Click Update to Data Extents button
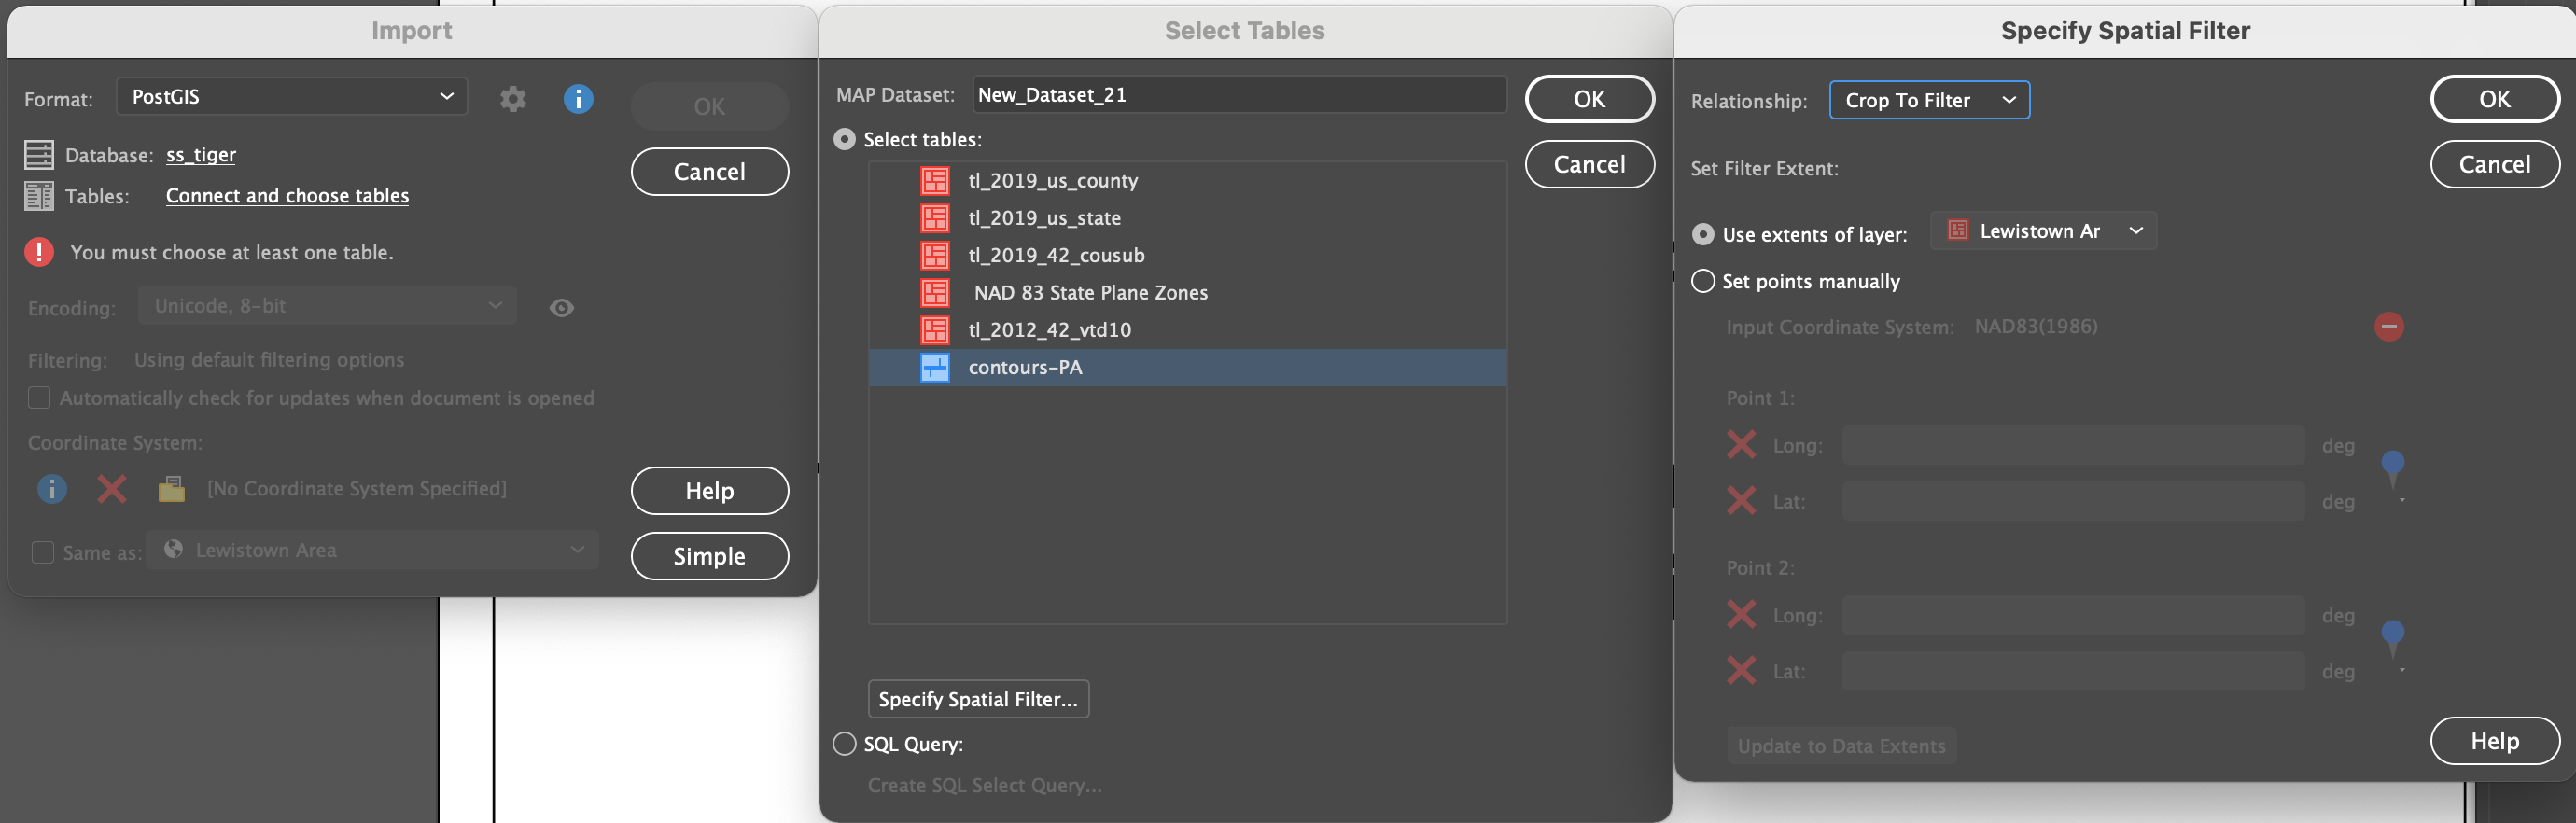This screenshot has height=823, width=2576. 1841,746
